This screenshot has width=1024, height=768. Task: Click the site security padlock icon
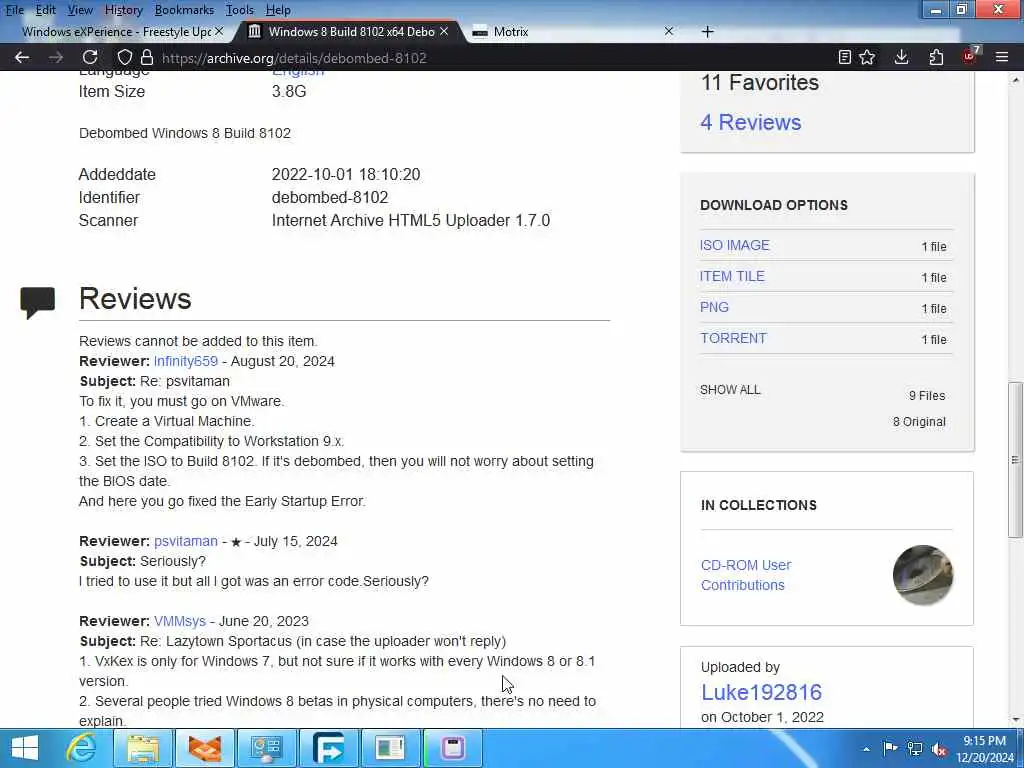coord(147,57)
